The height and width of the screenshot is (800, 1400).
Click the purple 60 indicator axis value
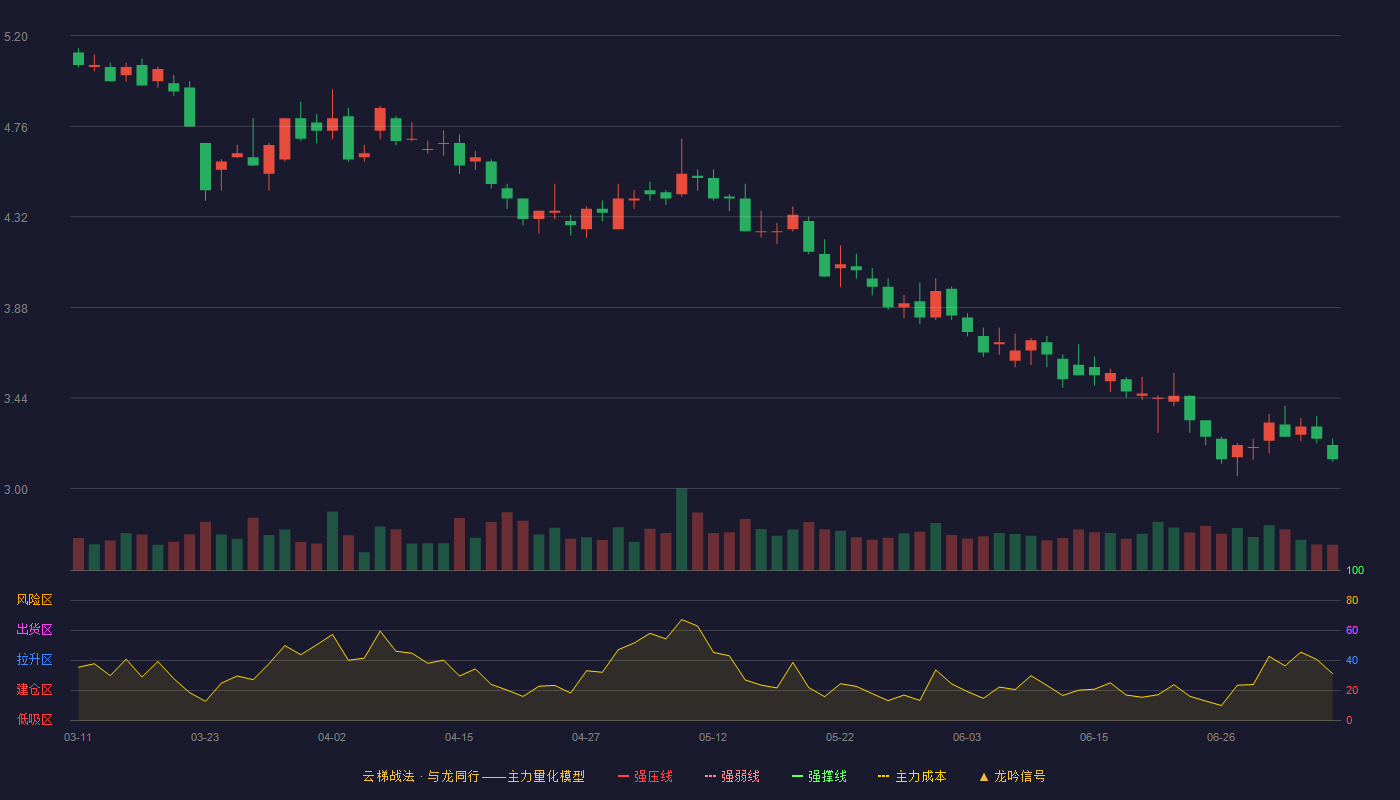point(1352,630)
